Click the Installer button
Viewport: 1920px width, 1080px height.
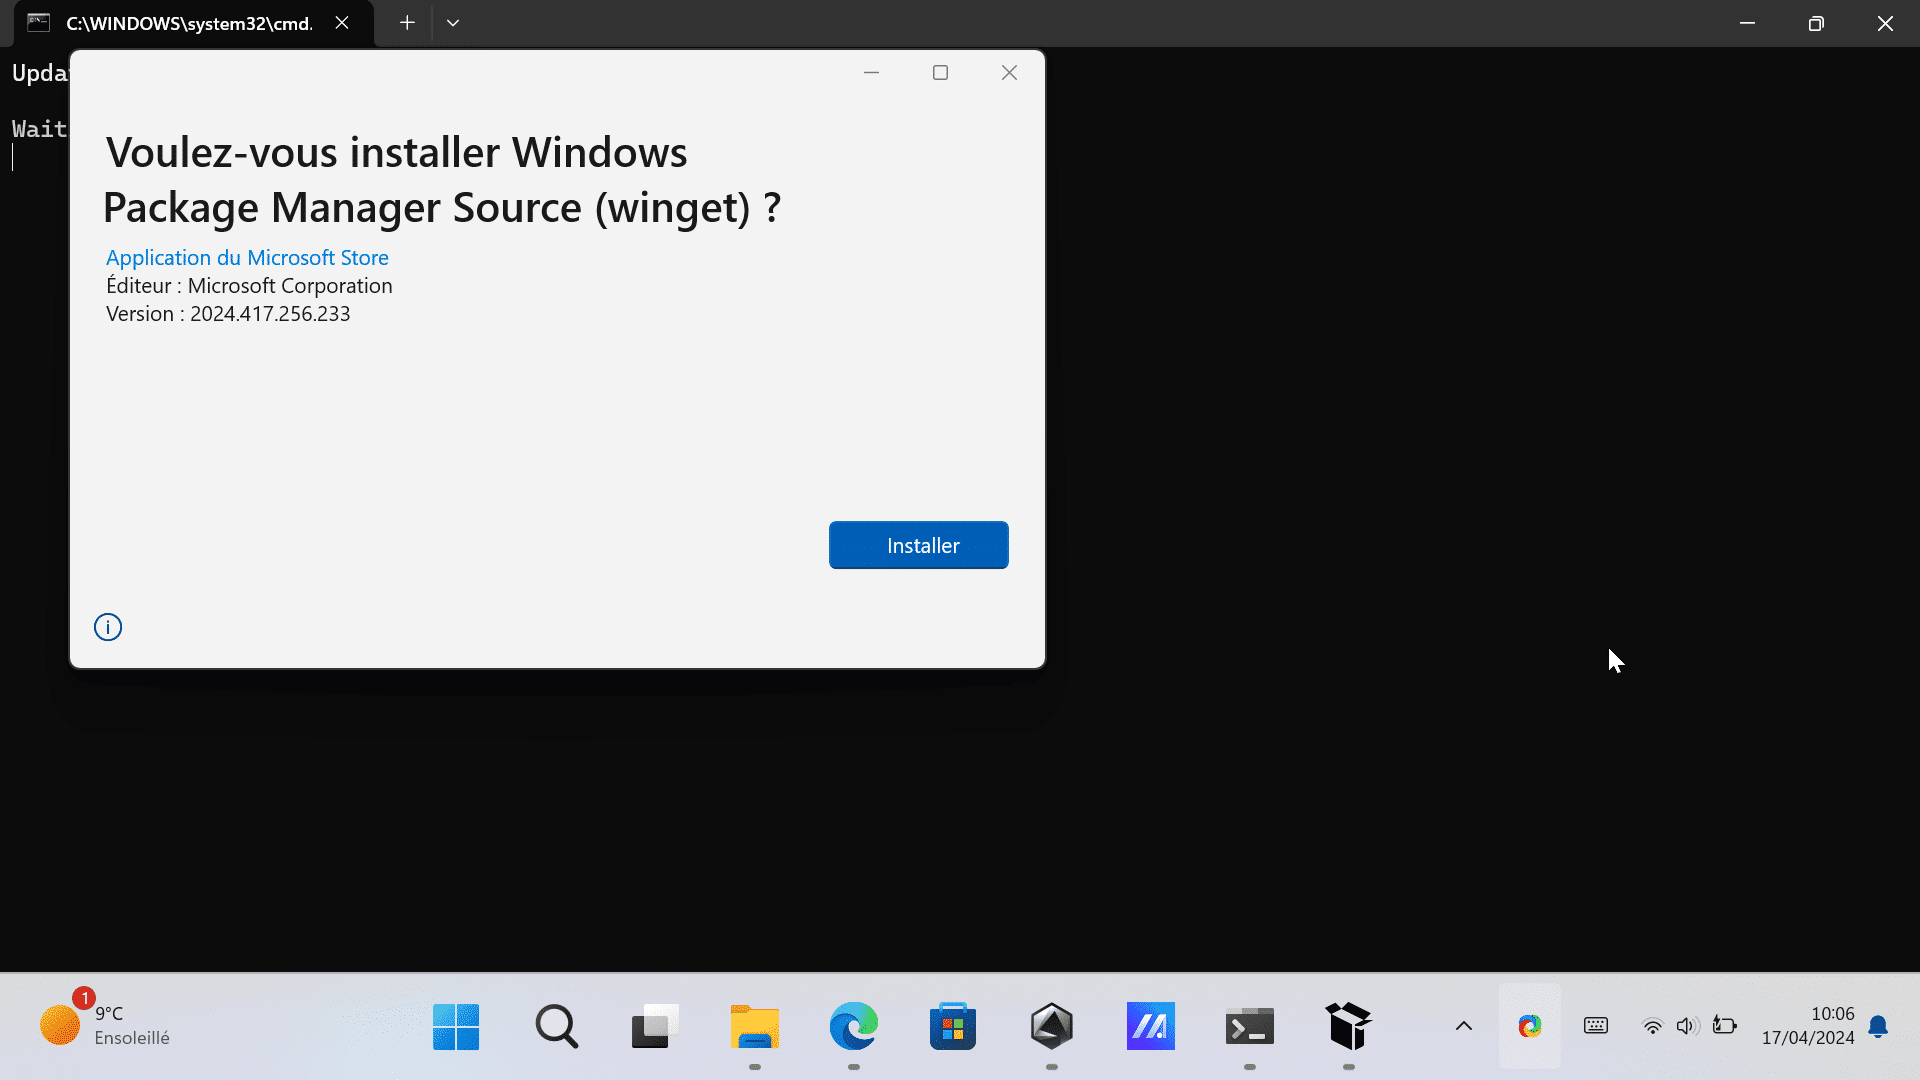pos(918,545)
